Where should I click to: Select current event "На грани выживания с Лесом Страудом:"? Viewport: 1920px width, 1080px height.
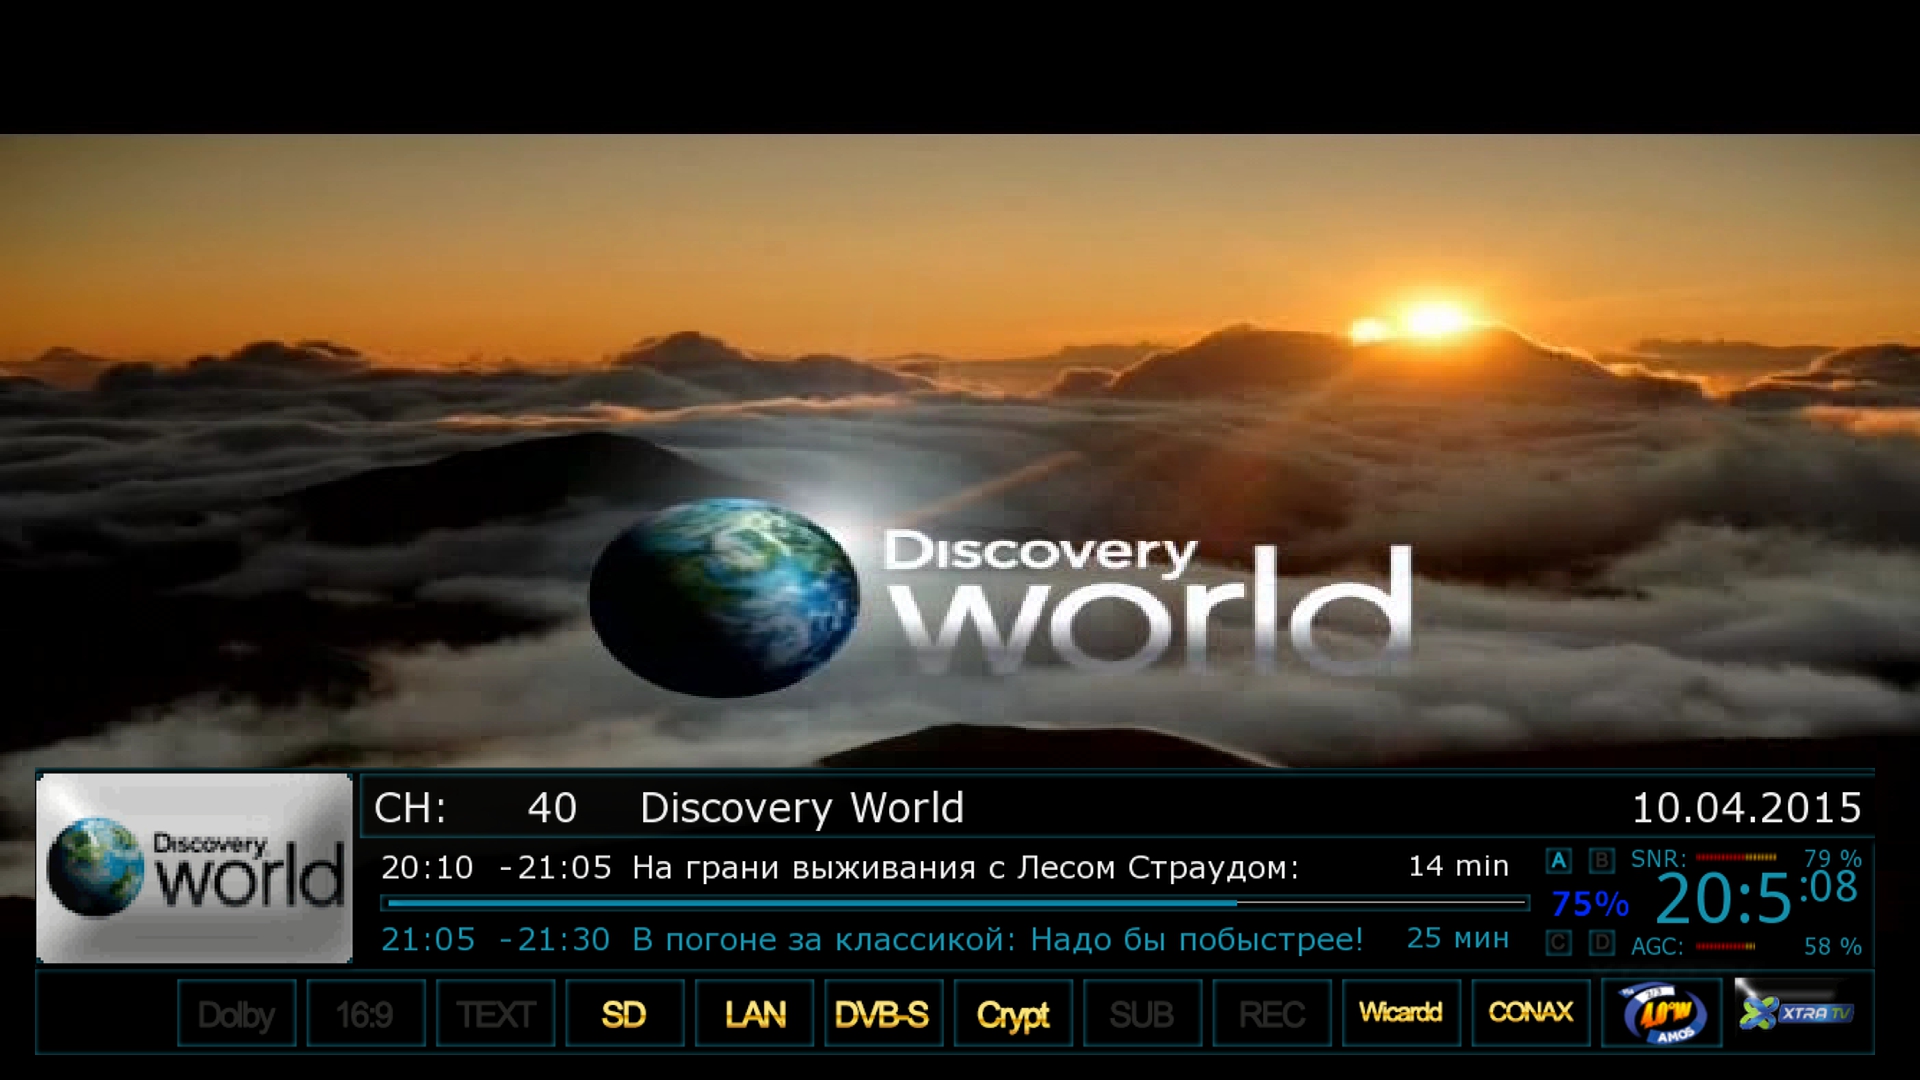point(965,868)
